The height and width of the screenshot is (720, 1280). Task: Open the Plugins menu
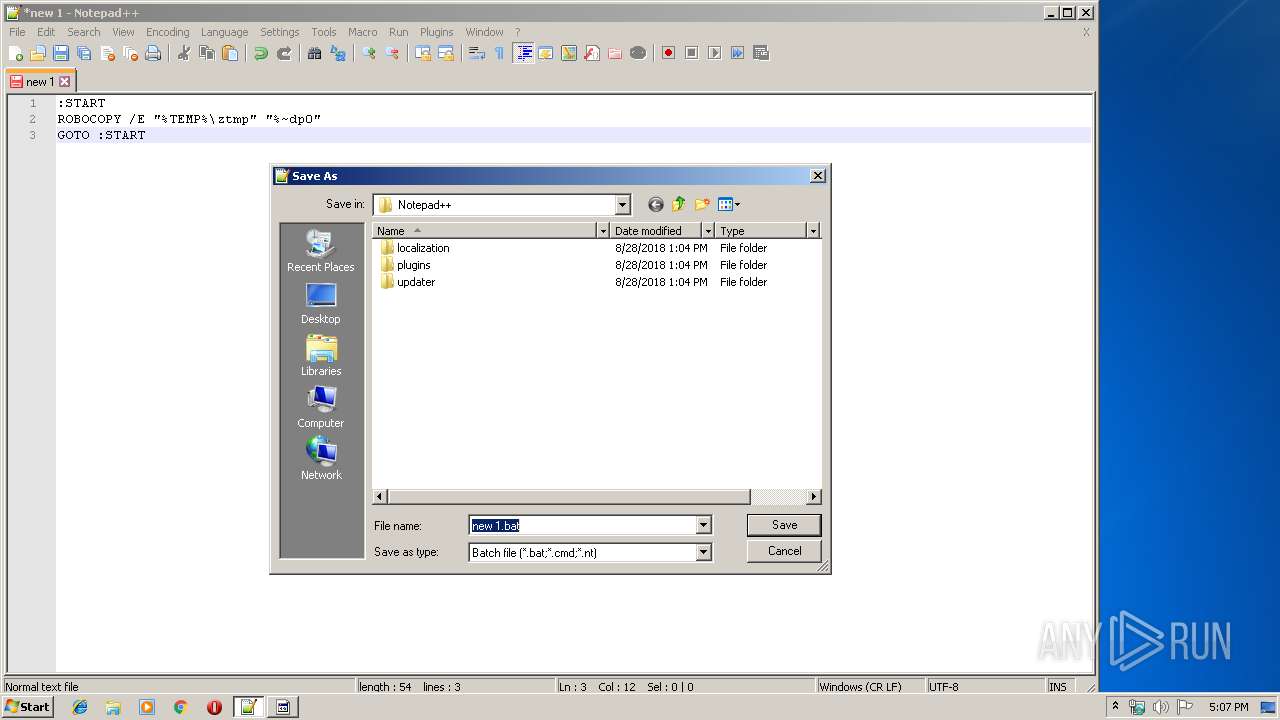tap(436, 32)
